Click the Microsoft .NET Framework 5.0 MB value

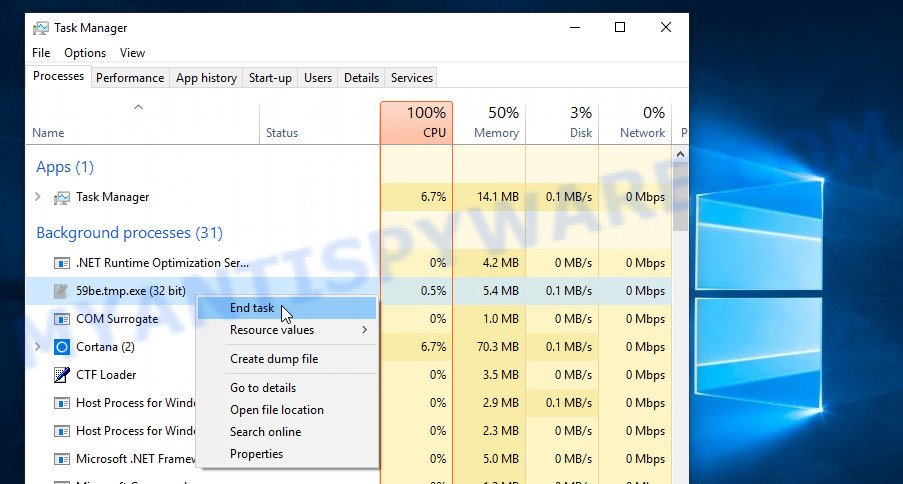501,459
